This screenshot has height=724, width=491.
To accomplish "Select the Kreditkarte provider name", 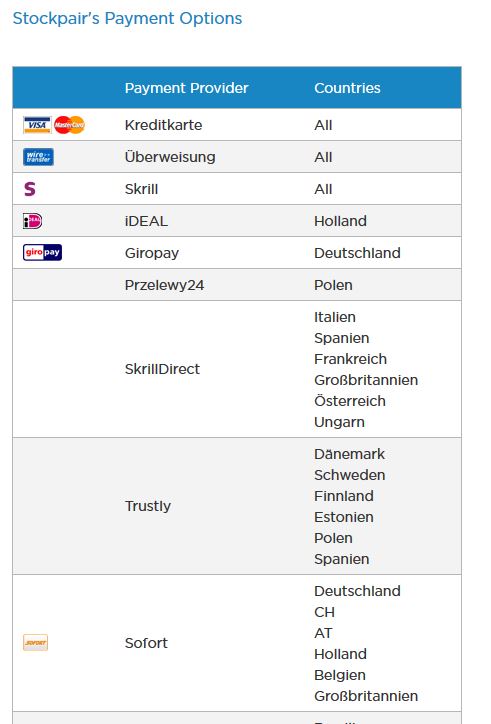I will [x=164, y=125].
